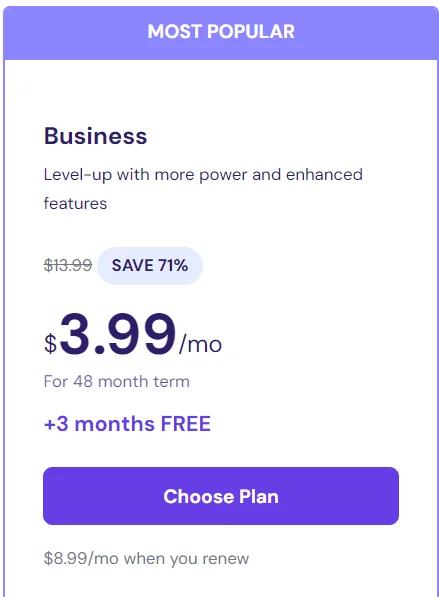Image resolution: width=439 pixels, height=597 pixels.
Task: Click the word POPULAR in the top banner
Action: coord(251,31)
